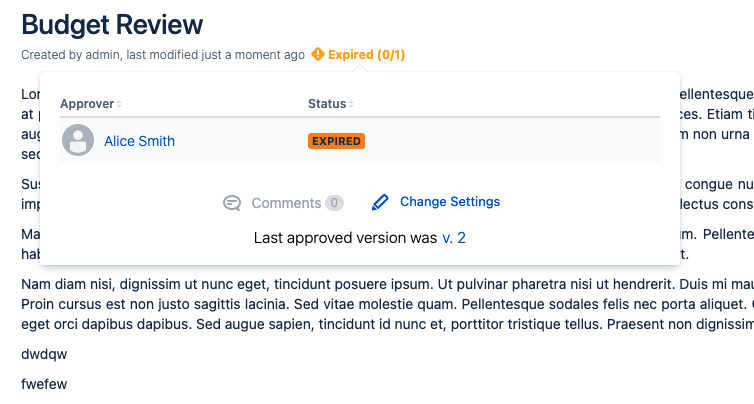Sort by the Approver column header
754x404 pixels.
(87, 104)
